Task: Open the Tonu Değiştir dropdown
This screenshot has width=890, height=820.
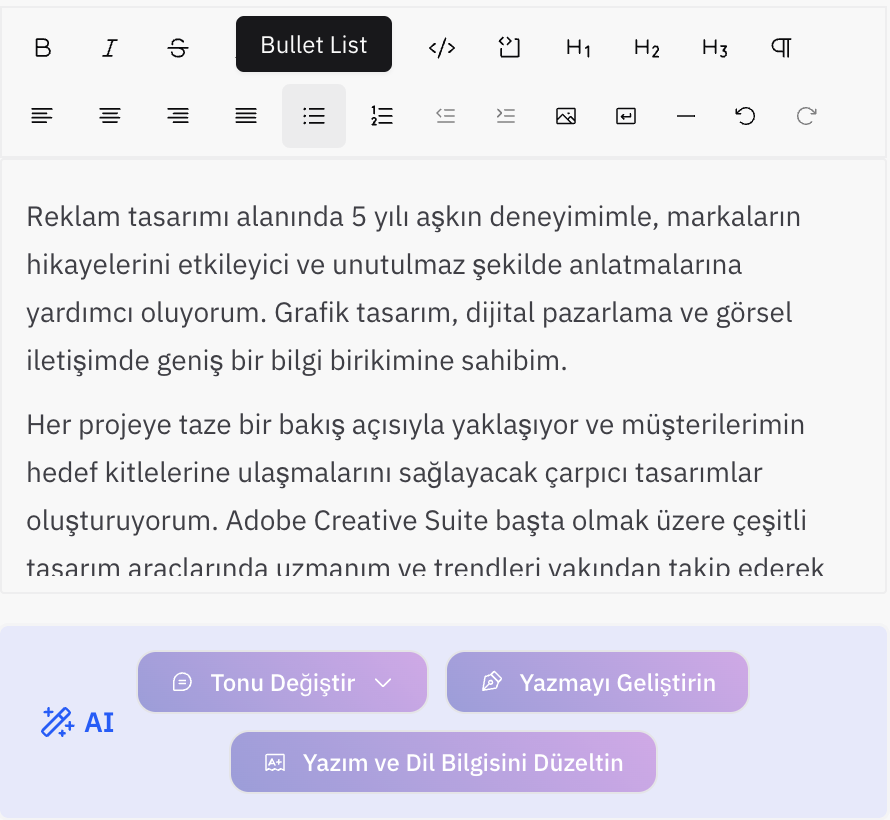Action: click(282, 682)
